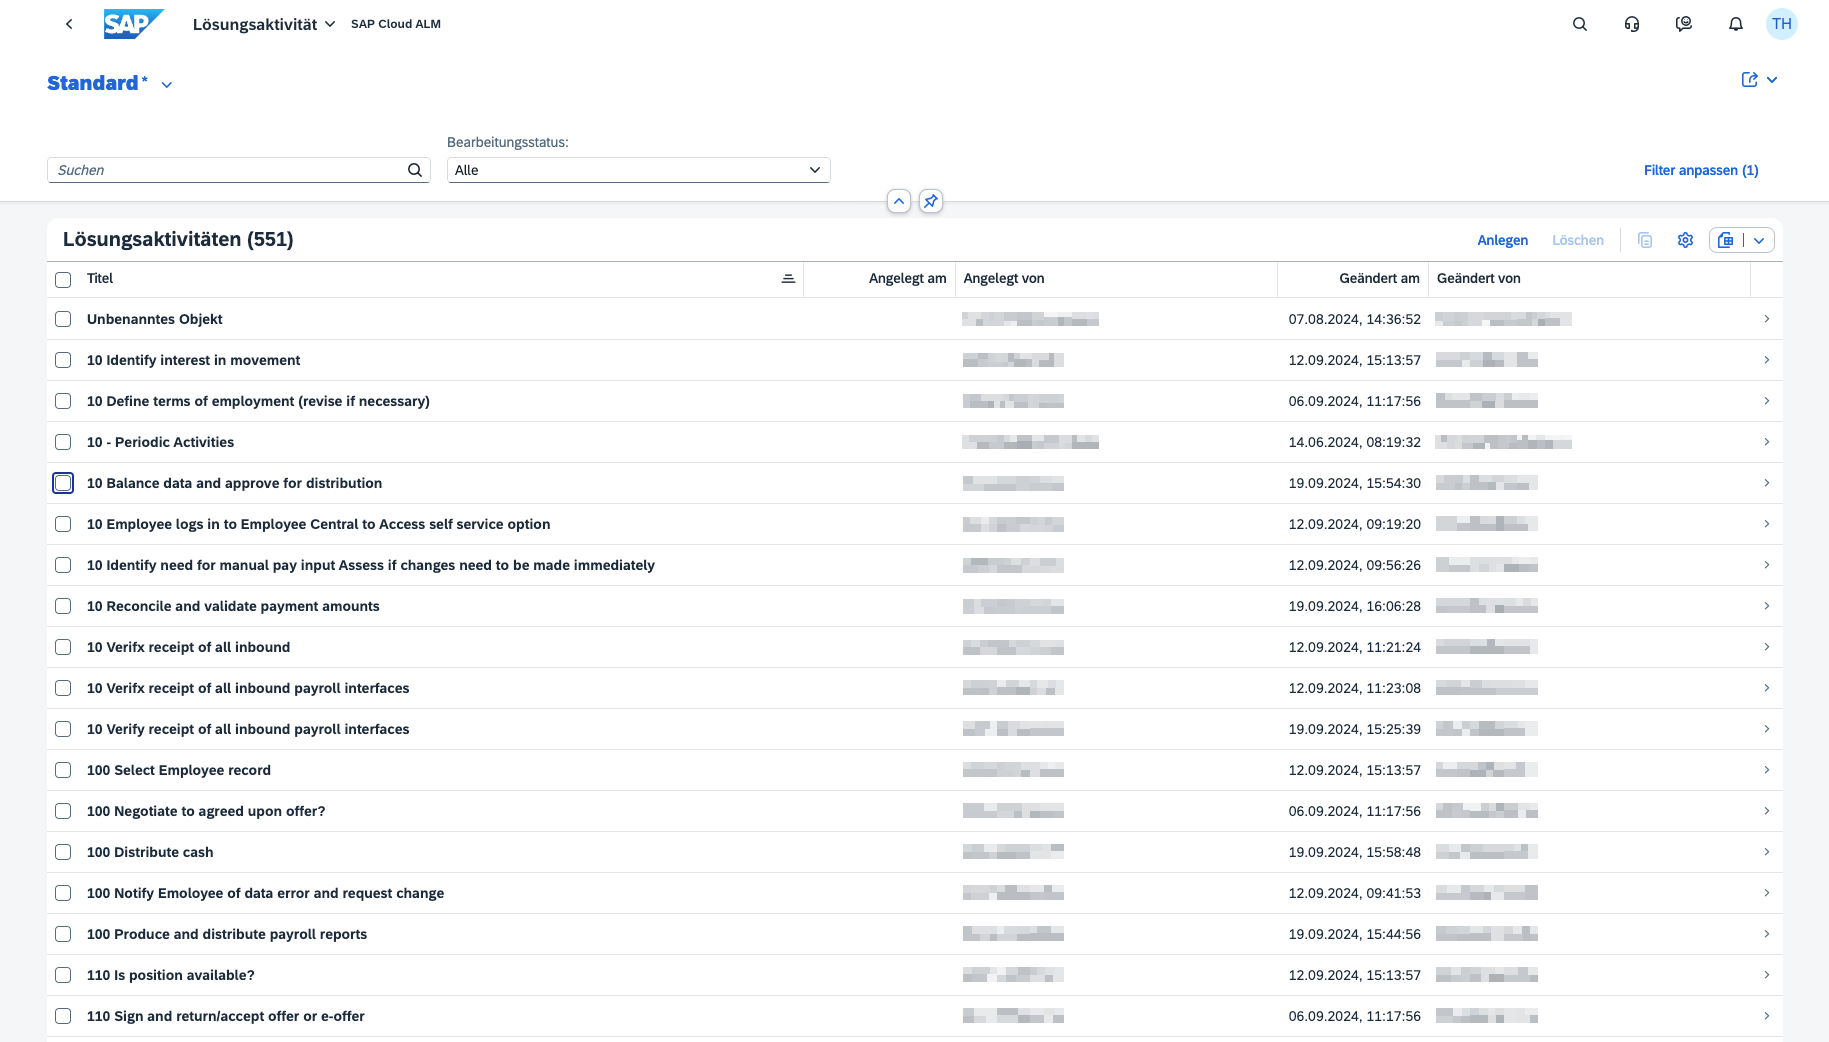Open the TH user profile avatar

(1781, 24)
